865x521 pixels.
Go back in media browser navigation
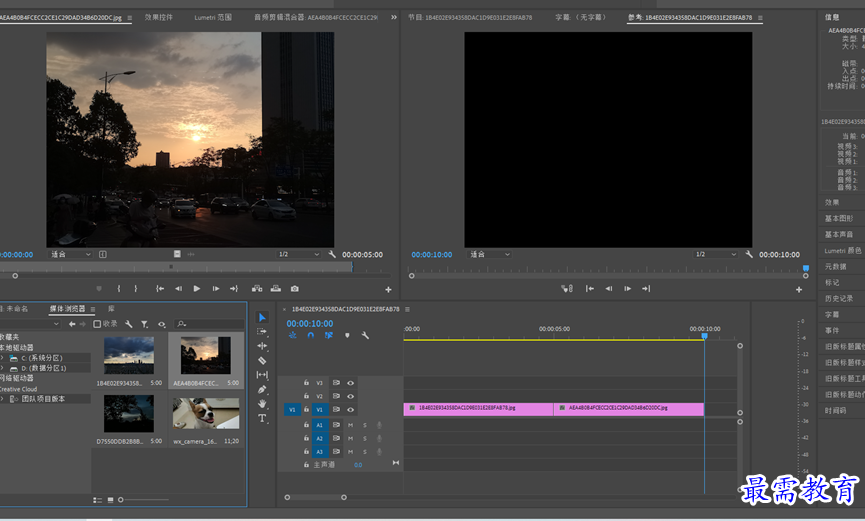tap(72, 324)
